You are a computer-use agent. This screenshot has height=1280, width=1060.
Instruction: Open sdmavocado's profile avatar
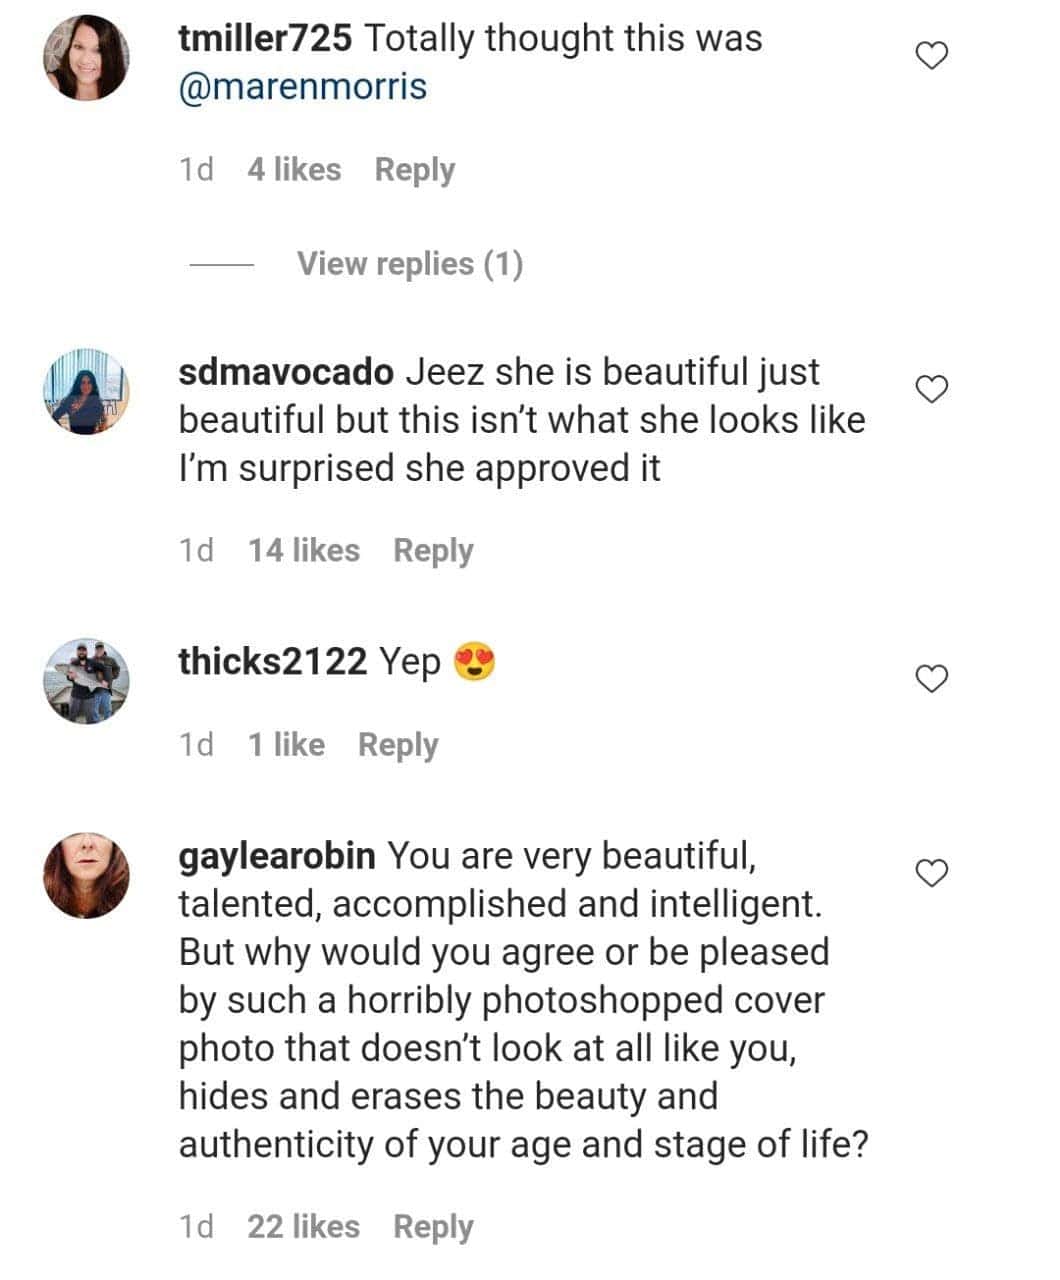point(86,391)
